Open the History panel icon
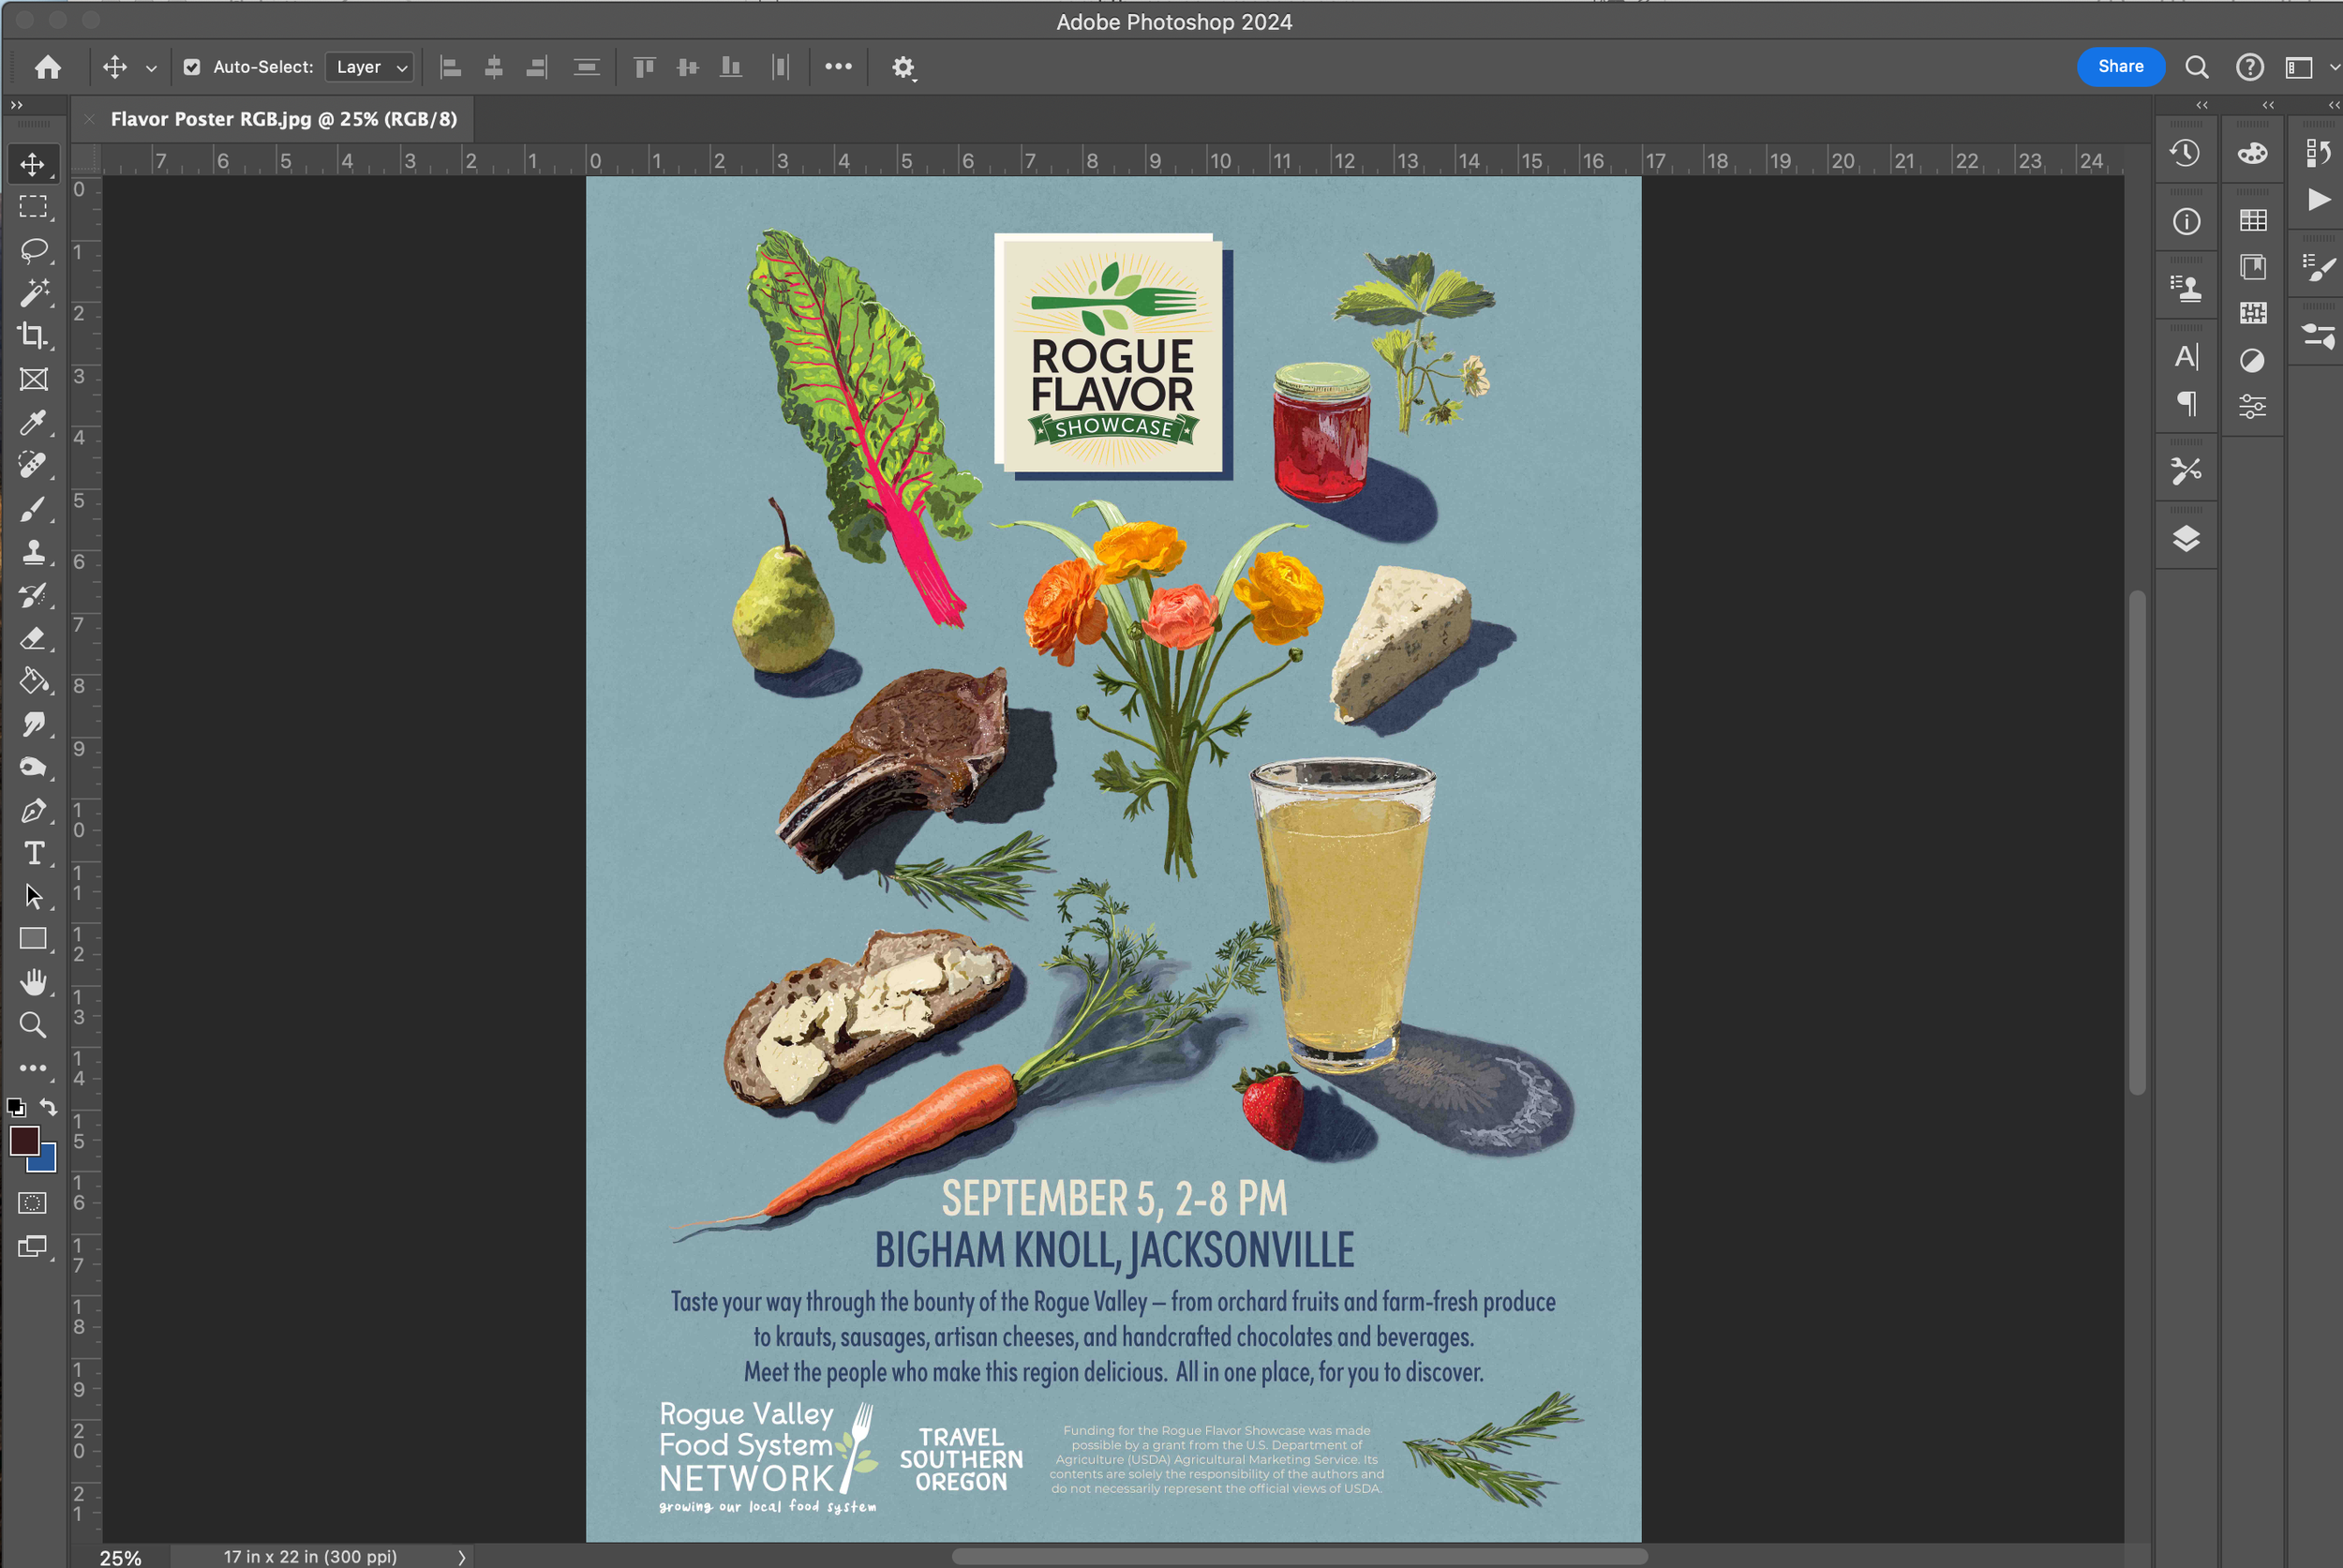 (2186, 153)
